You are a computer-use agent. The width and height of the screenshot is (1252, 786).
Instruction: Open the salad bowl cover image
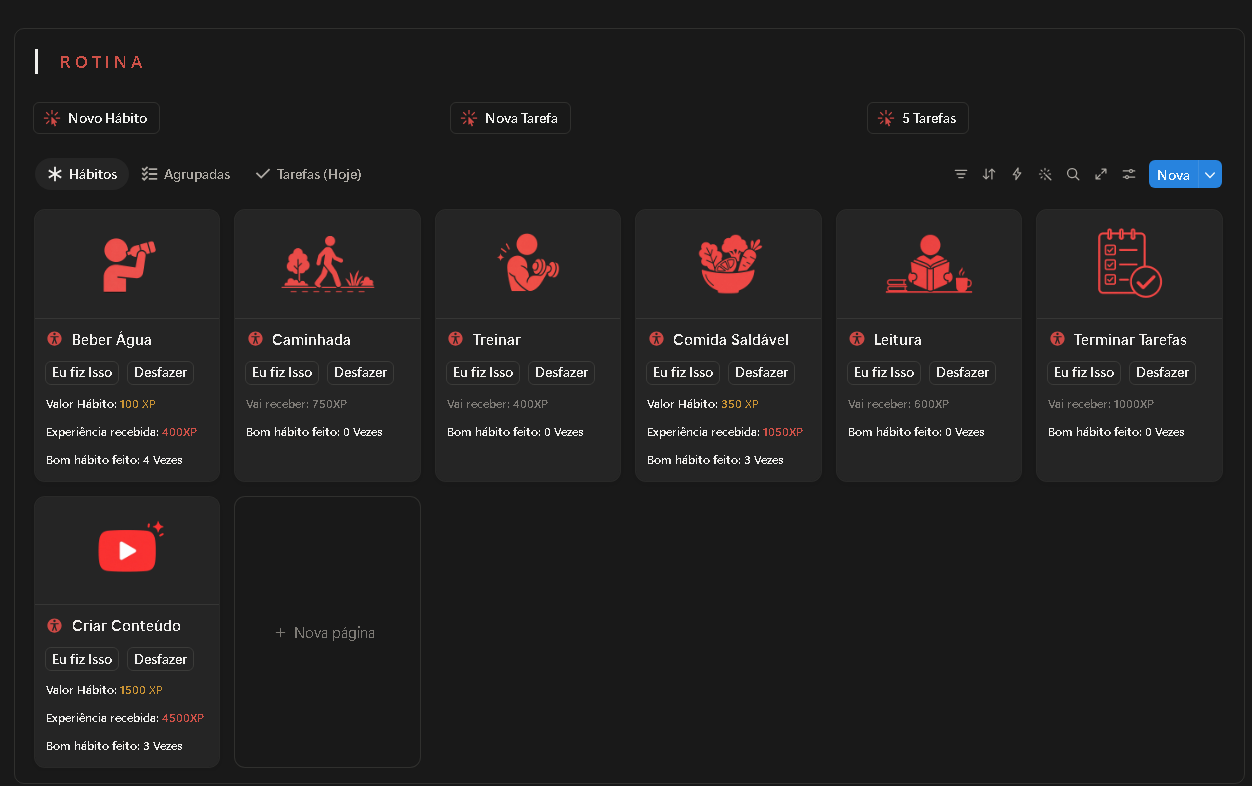click(x=728, y=264)
